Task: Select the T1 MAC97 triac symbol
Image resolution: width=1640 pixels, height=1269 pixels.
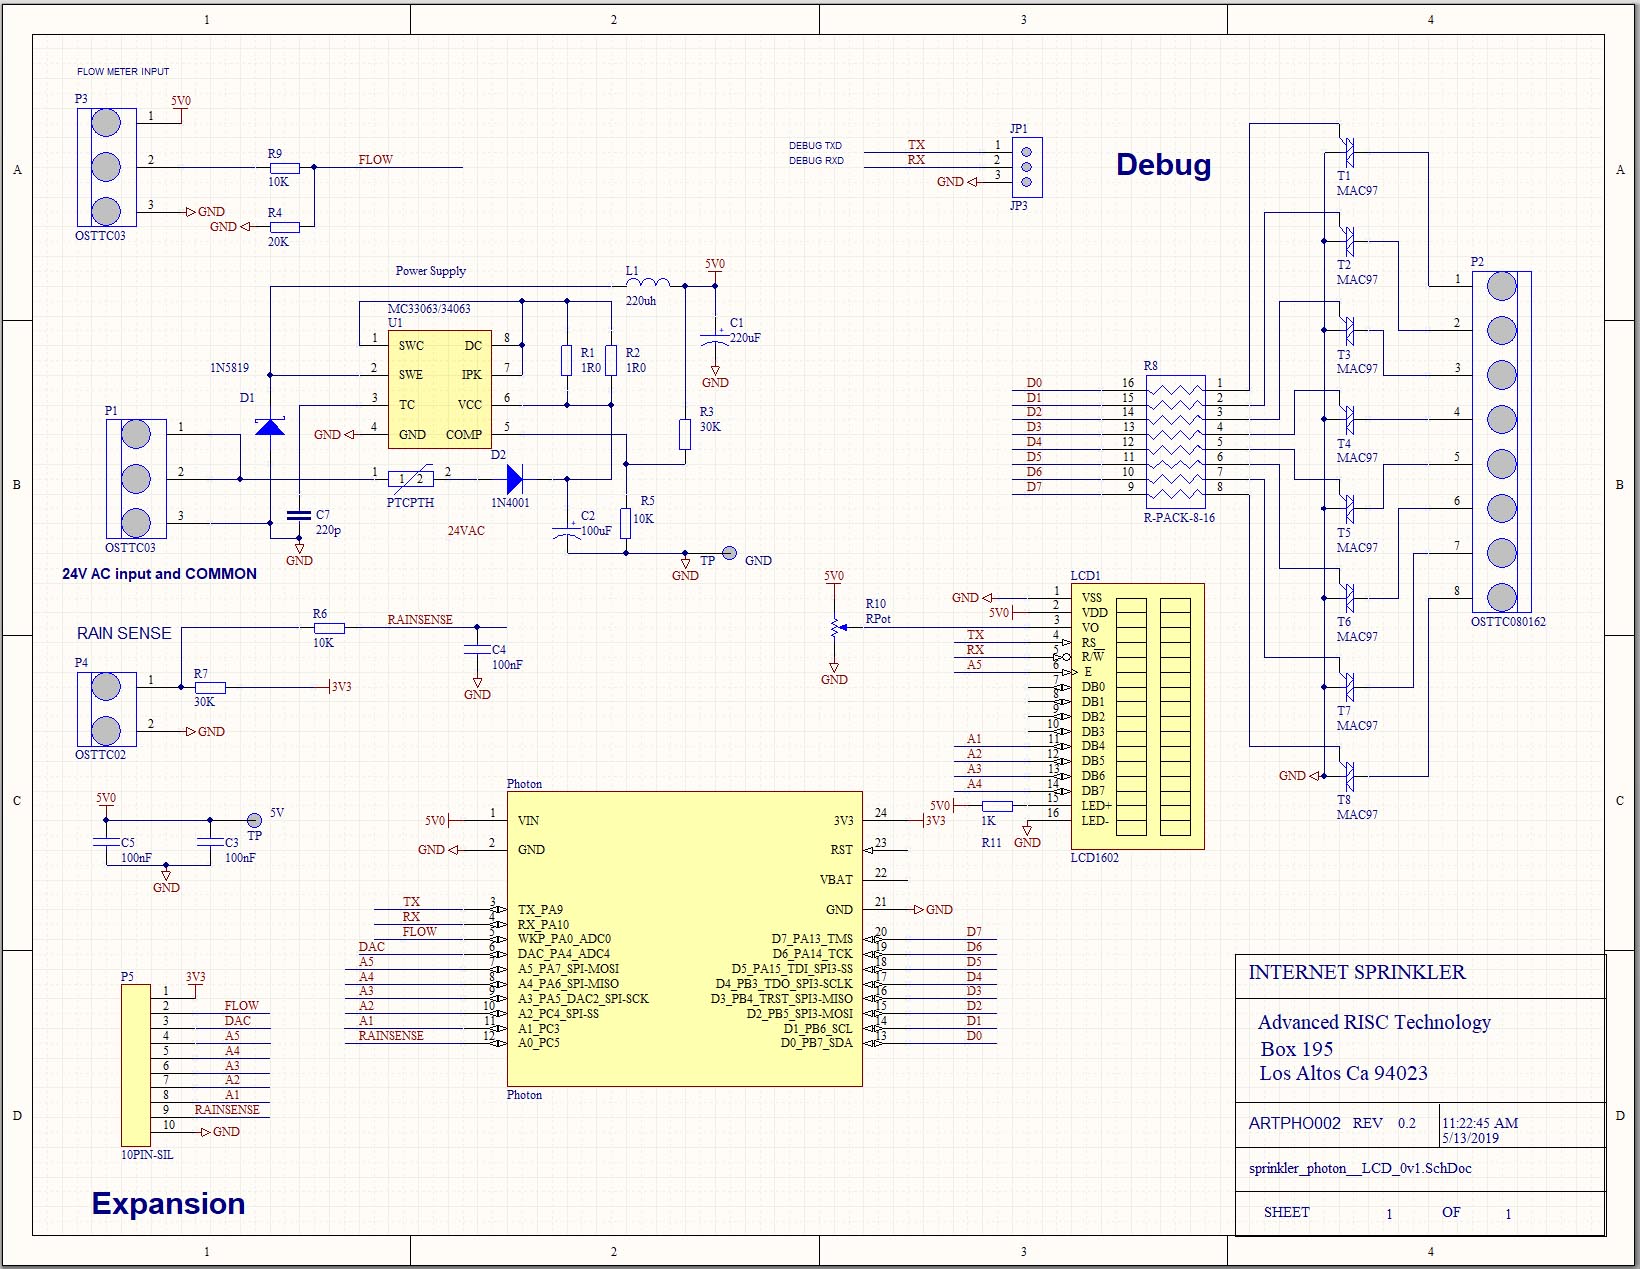Action: click(x=1348, y=152)
